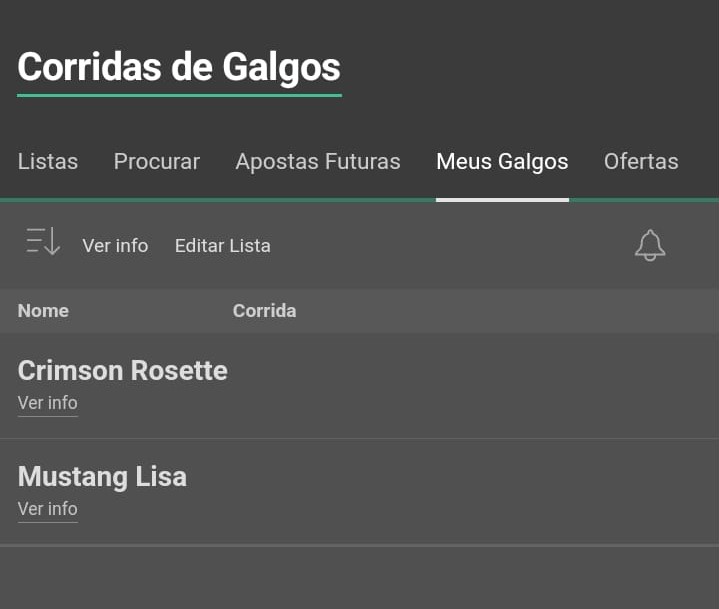Open notifications via bell icon
This screenshot has width=719, height=609.
650,245
